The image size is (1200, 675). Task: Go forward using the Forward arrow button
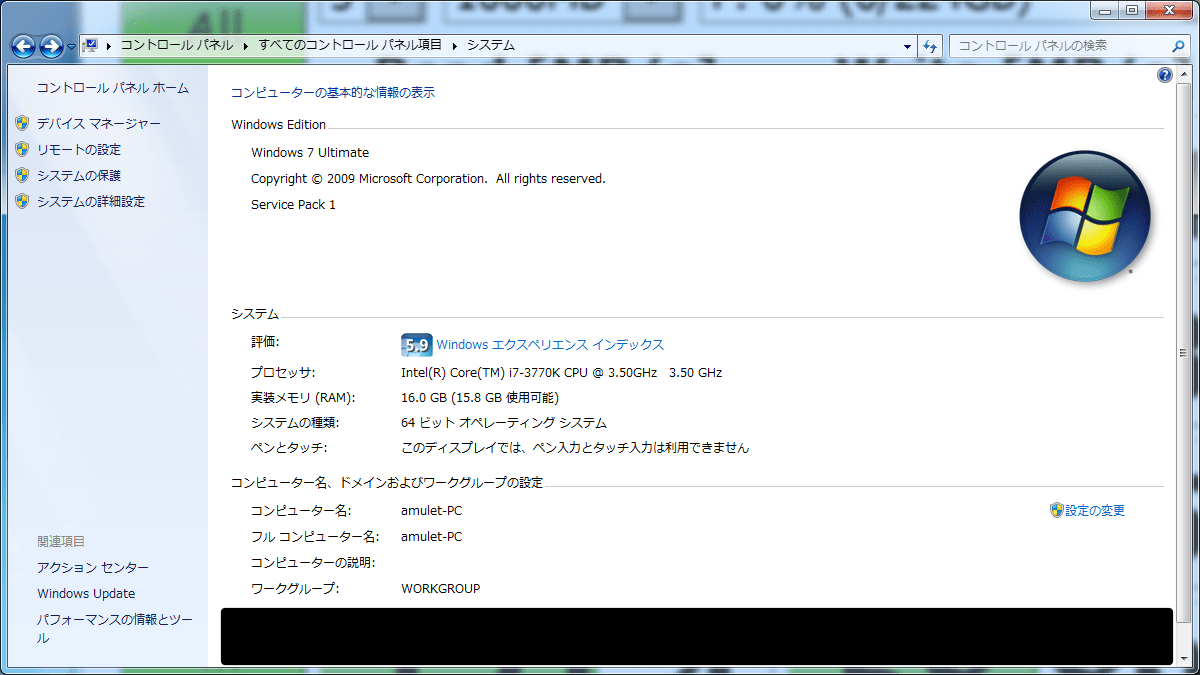coord(51,46)
